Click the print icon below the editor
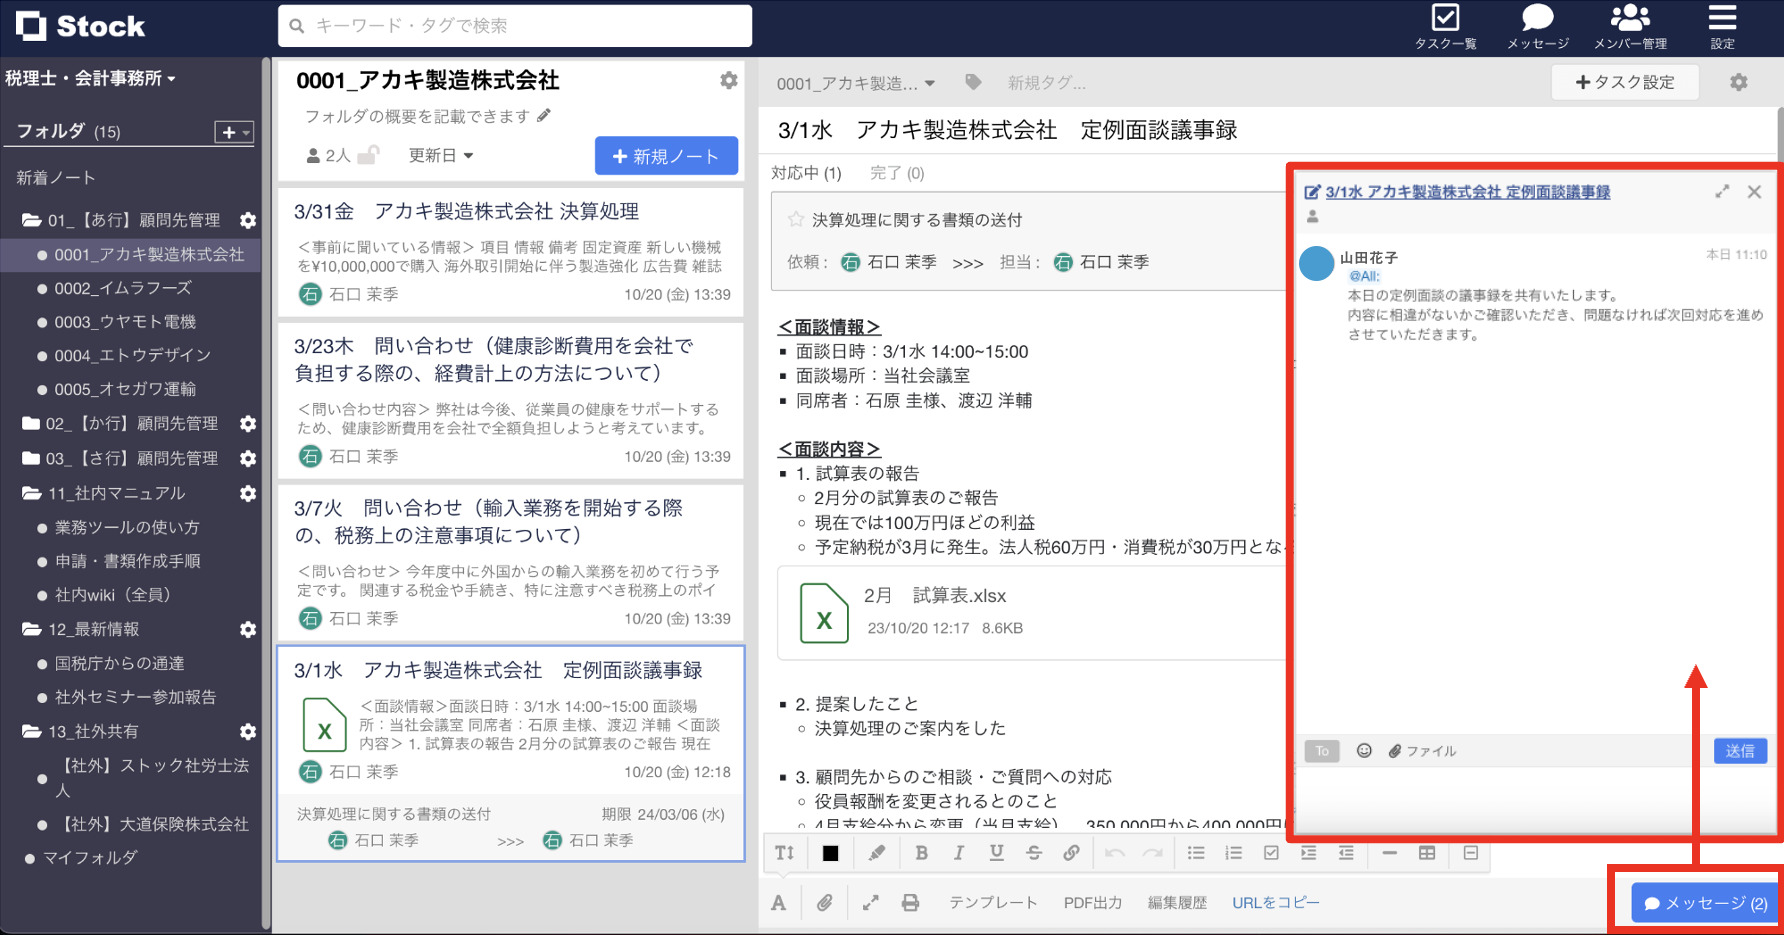The image size is (1784, 936). pos(910,901)
